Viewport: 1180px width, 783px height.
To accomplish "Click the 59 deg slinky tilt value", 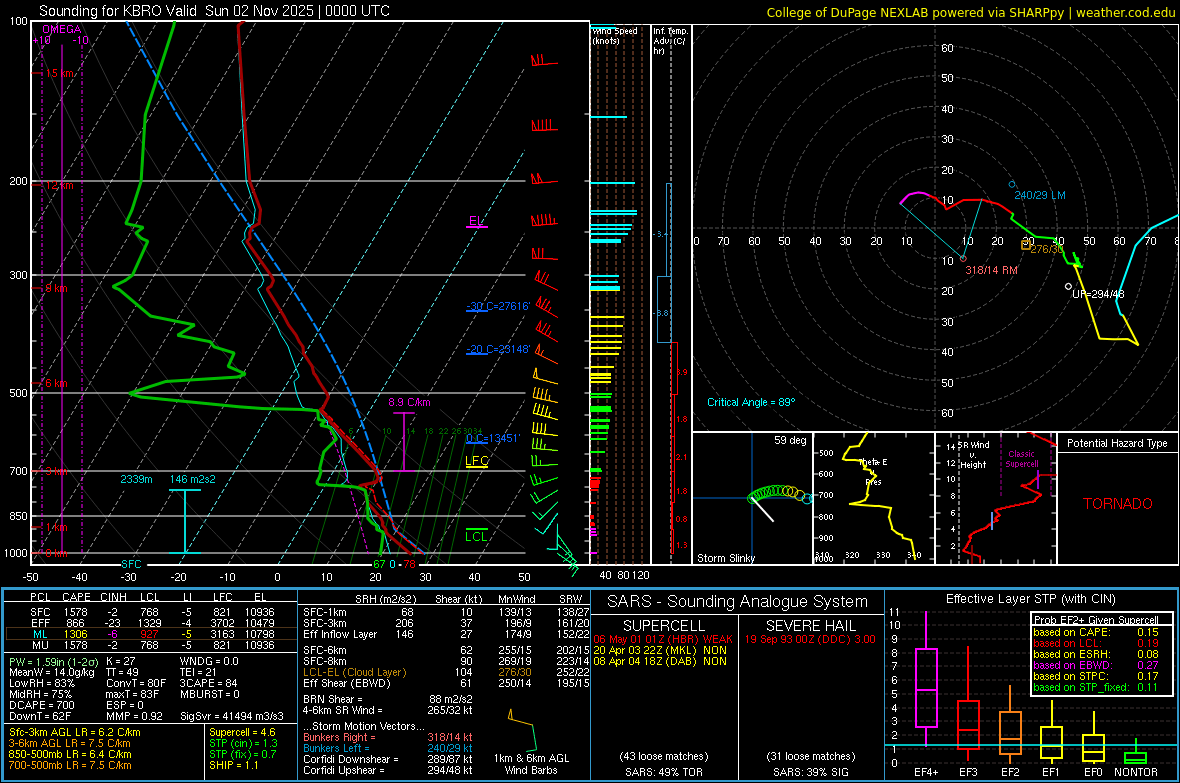I will pyautogui.click(x=790, y=440).
